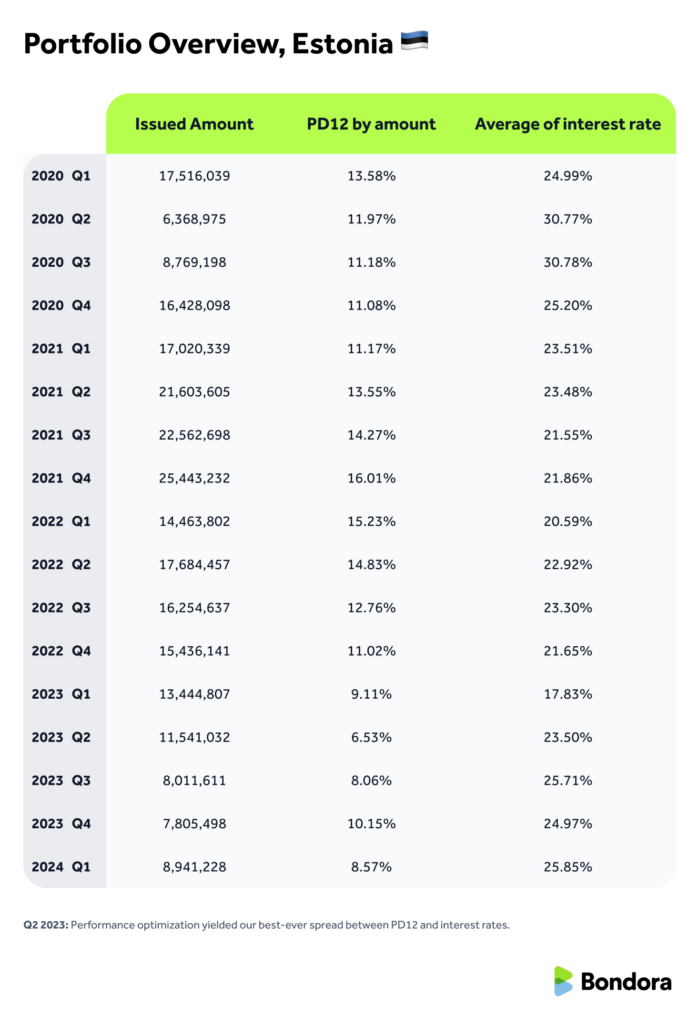Click the 2024 Q1 row label
The height and width of the screenshot is (1024, 699).
tap(61, 867)
